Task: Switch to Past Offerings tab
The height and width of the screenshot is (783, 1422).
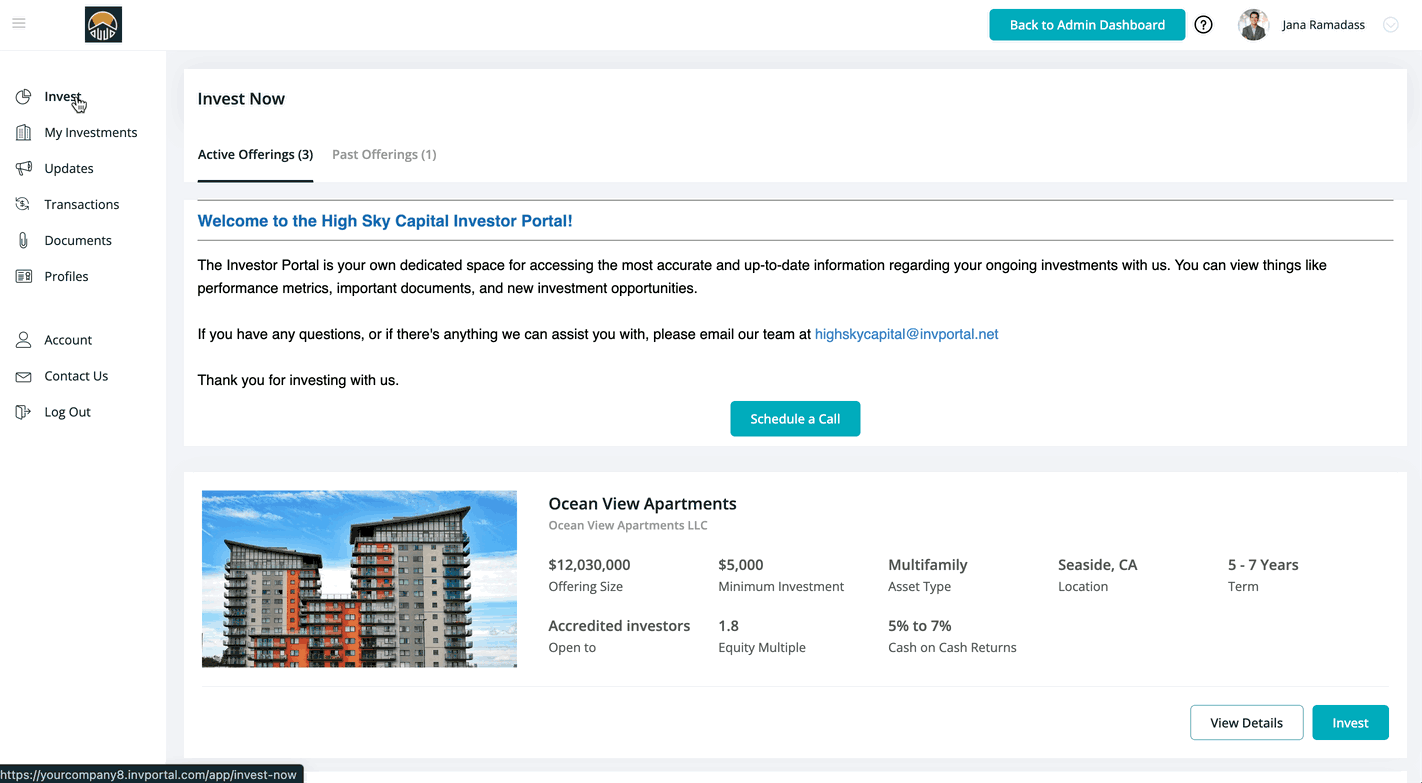Action: [x=384, y=155]
